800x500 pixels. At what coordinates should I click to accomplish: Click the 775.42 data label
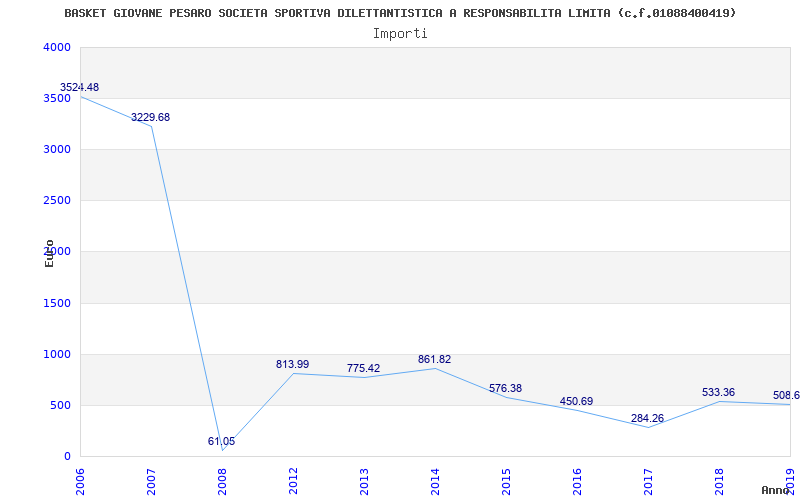[363, 368]
